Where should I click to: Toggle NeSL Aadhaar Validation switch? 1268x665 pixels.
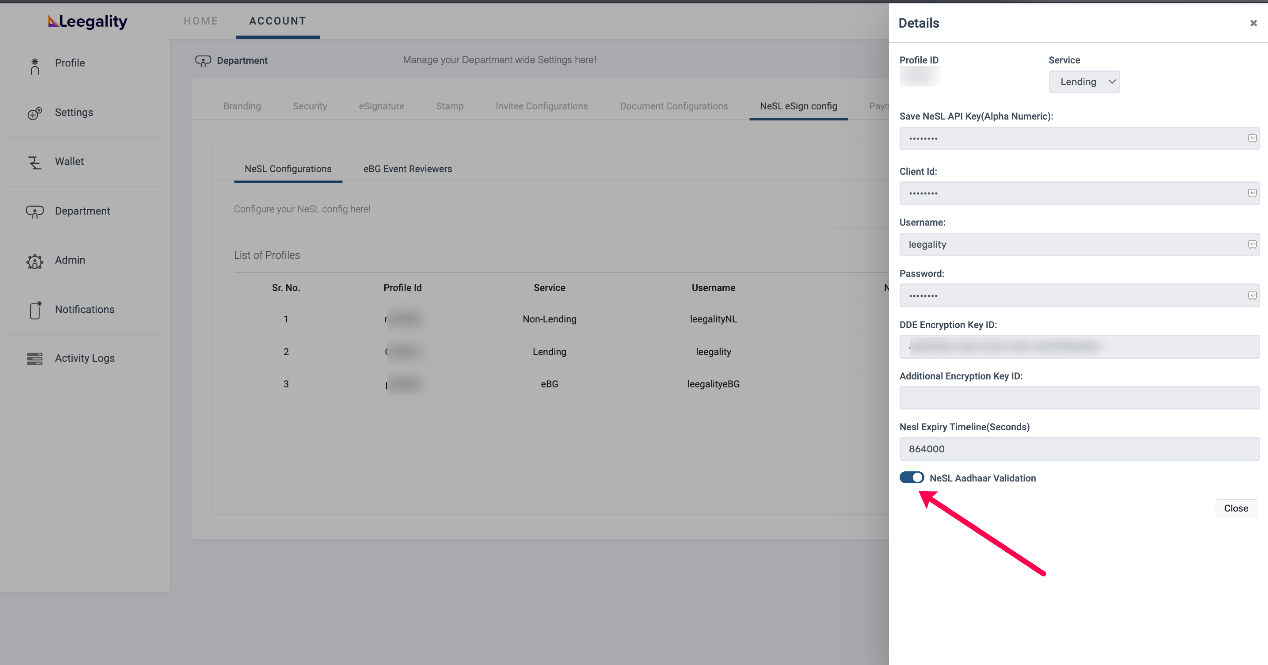[x=912, y=478]
